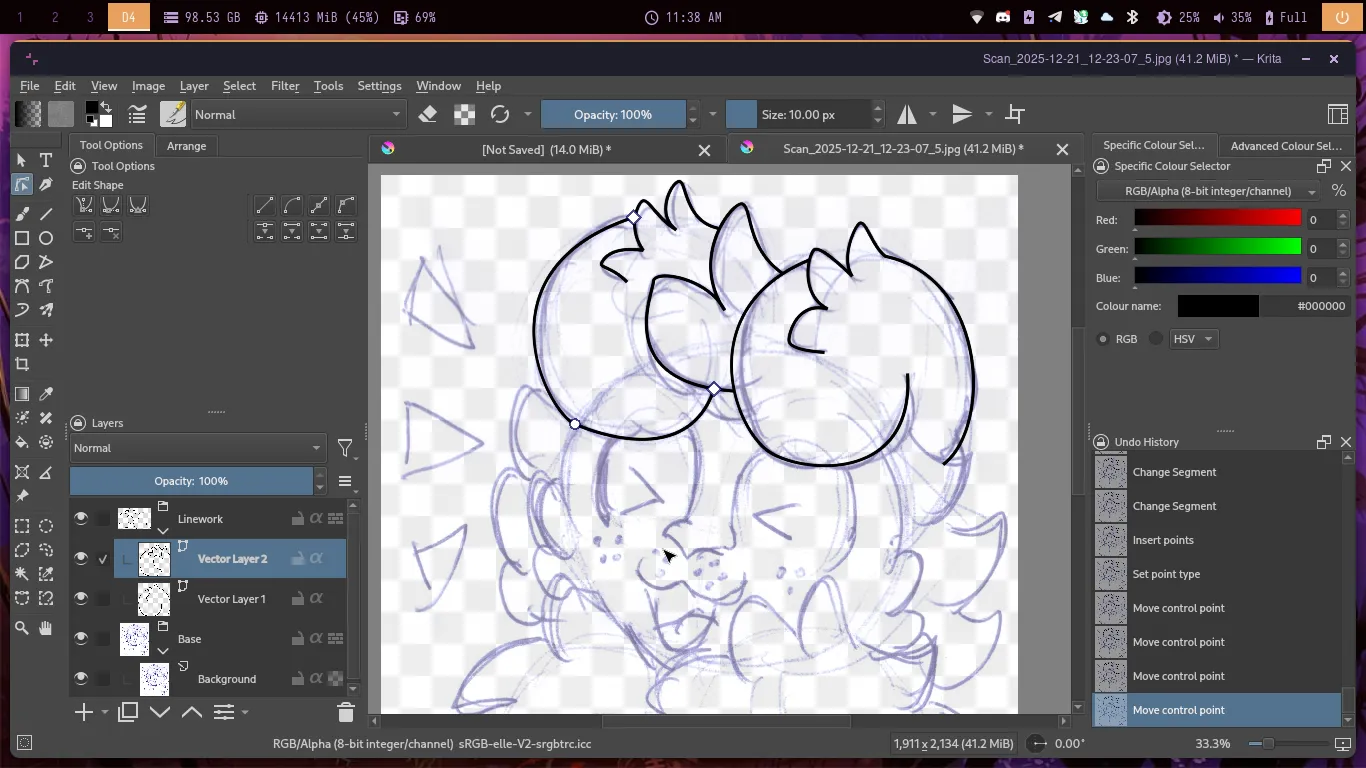This screenshot has width=1366, height=768.
Task: Pick the Freehand Brush tool
Action: click(x=22, y=214)
